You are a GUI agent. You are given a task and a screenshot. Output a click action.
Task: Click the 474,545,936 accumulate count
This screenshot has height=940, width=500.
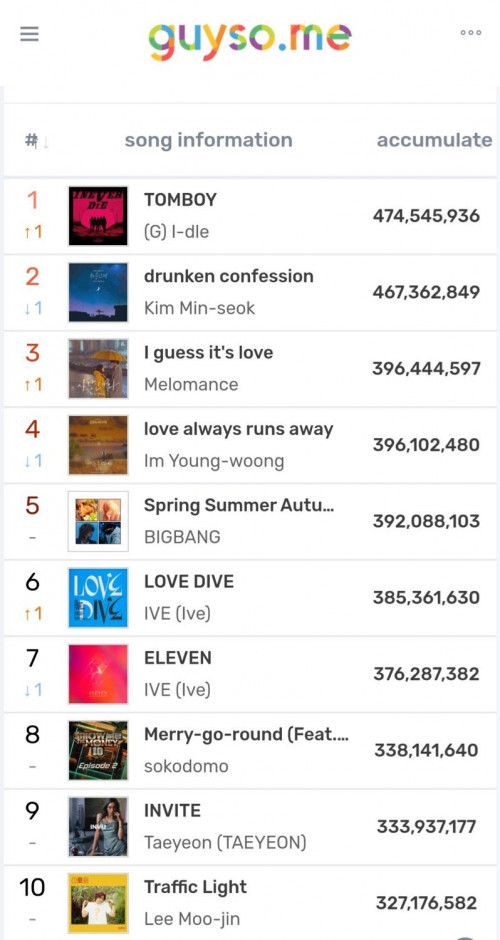[x=426, y=216]
